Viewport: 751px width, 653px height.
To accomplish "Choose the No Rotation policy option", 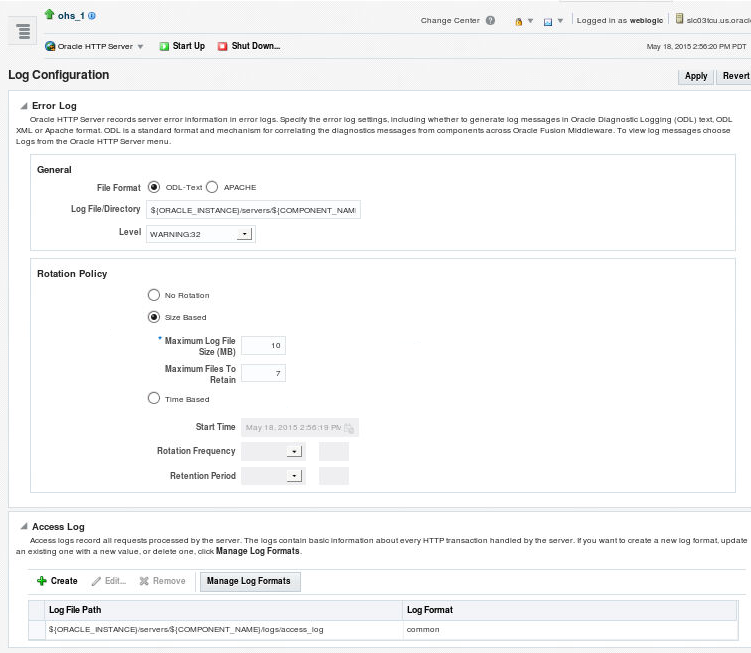I will pyautogui.click(x=154, y=295).
